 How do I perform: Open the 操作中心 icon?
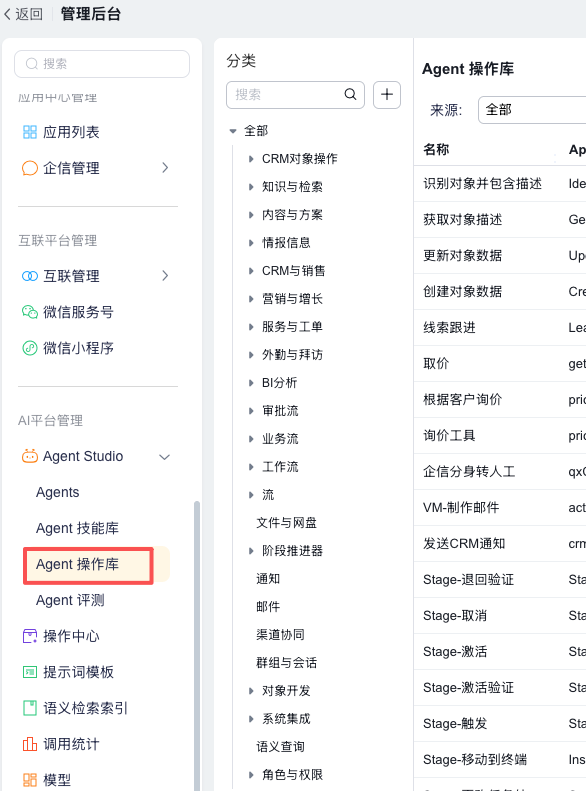(30, 636)
